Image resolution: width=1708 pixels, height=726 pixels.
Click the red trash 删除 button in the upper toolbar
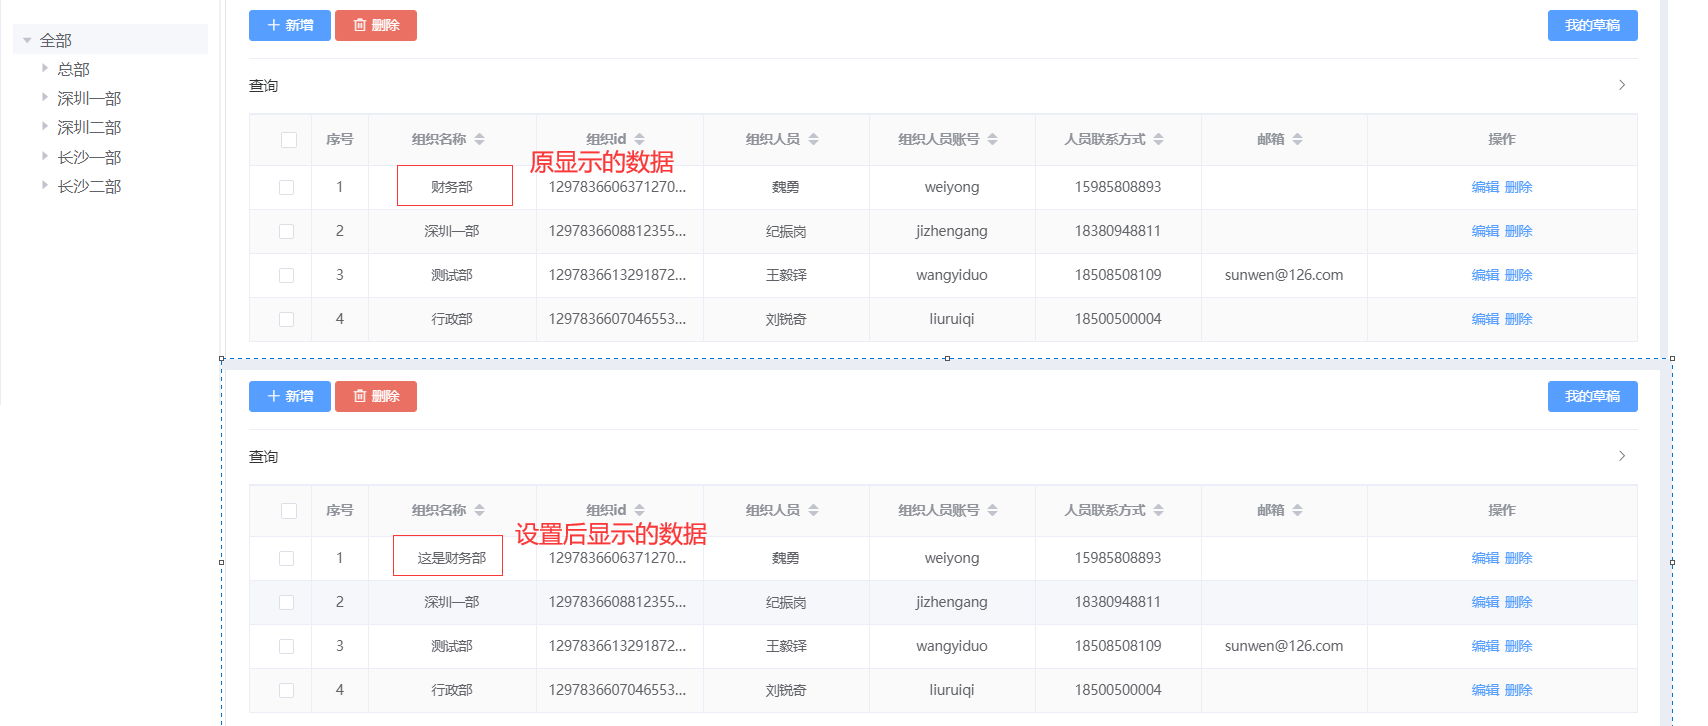coord(375,25)
